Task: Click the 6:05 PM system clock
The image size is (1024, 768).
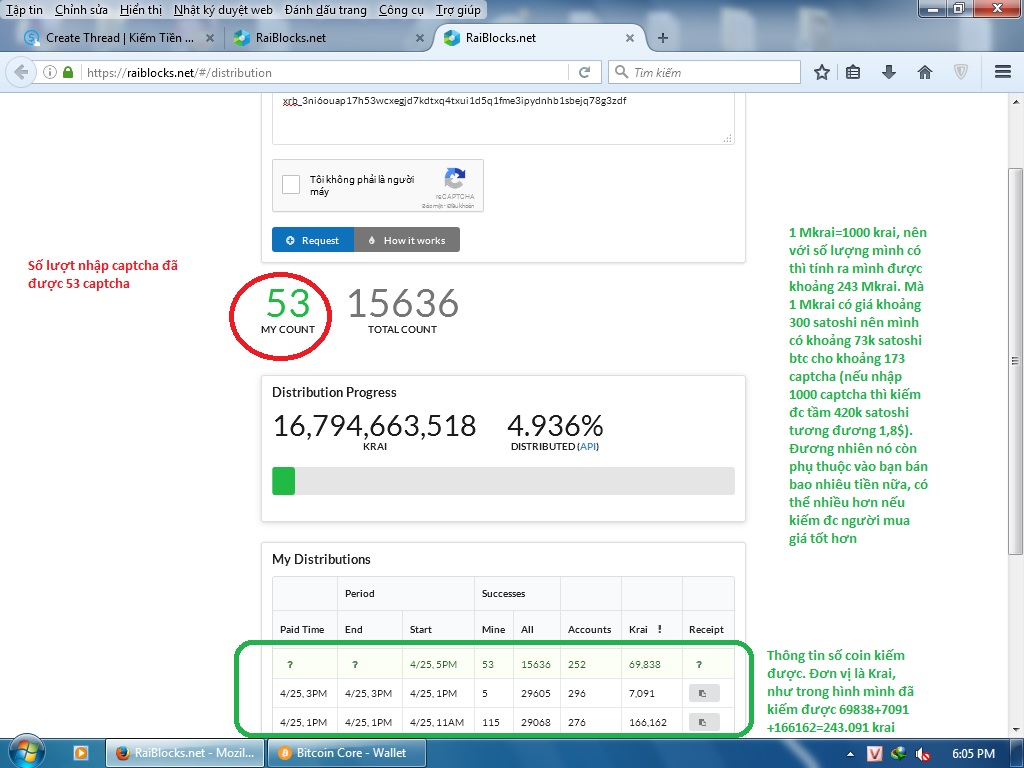Action: [973, 754]
